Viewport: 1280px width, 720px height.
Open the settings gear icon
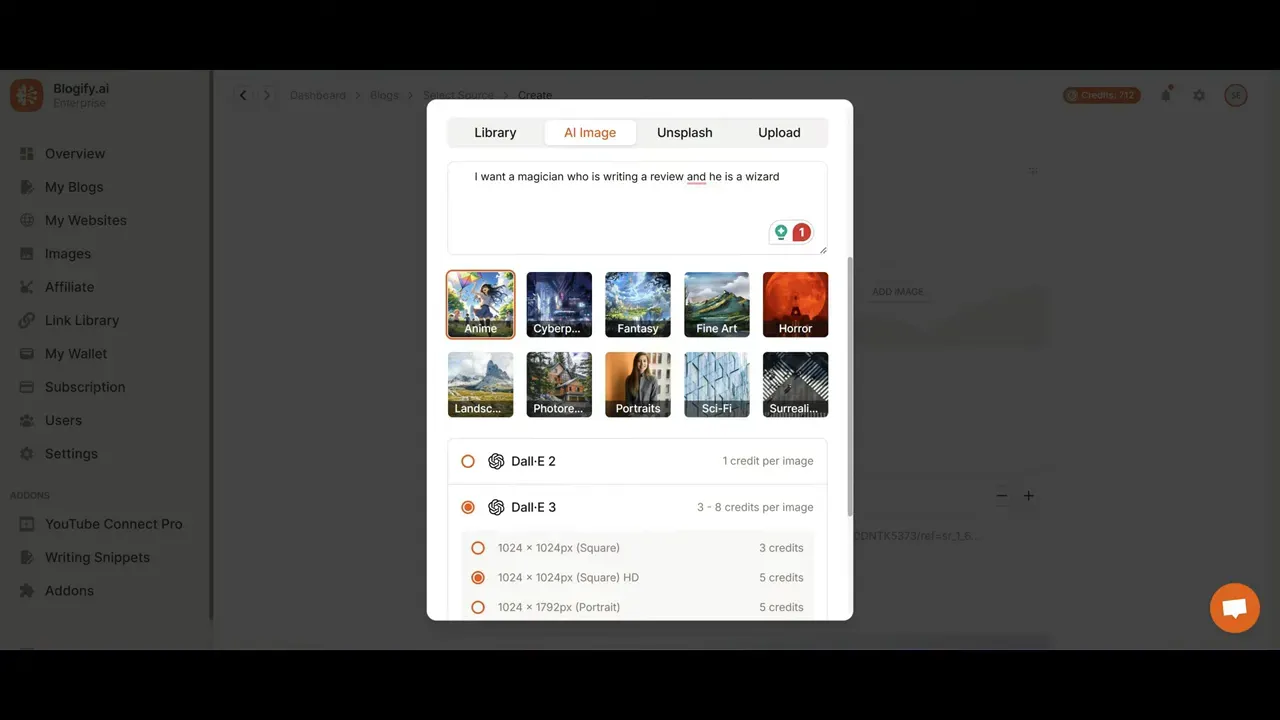1199,95
